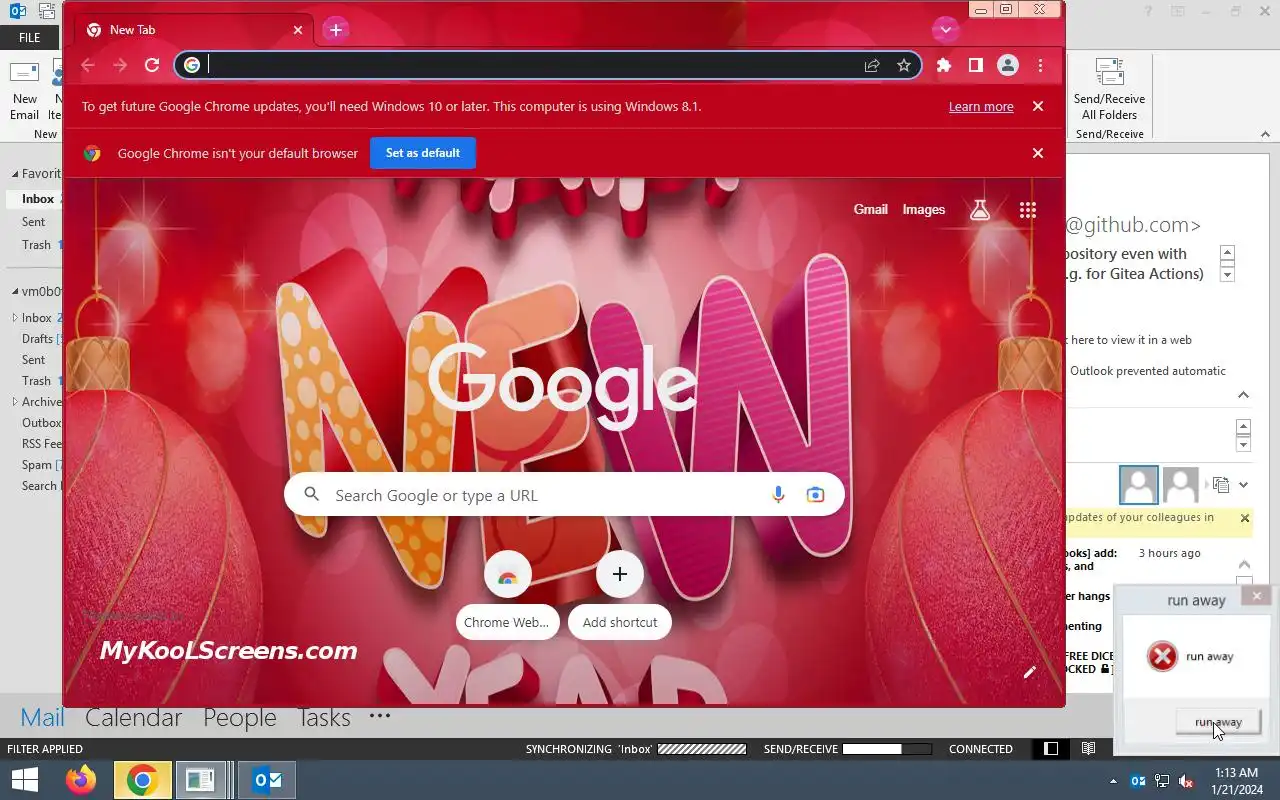Collapse the Outlook message header chevron

coord(1243,395)
